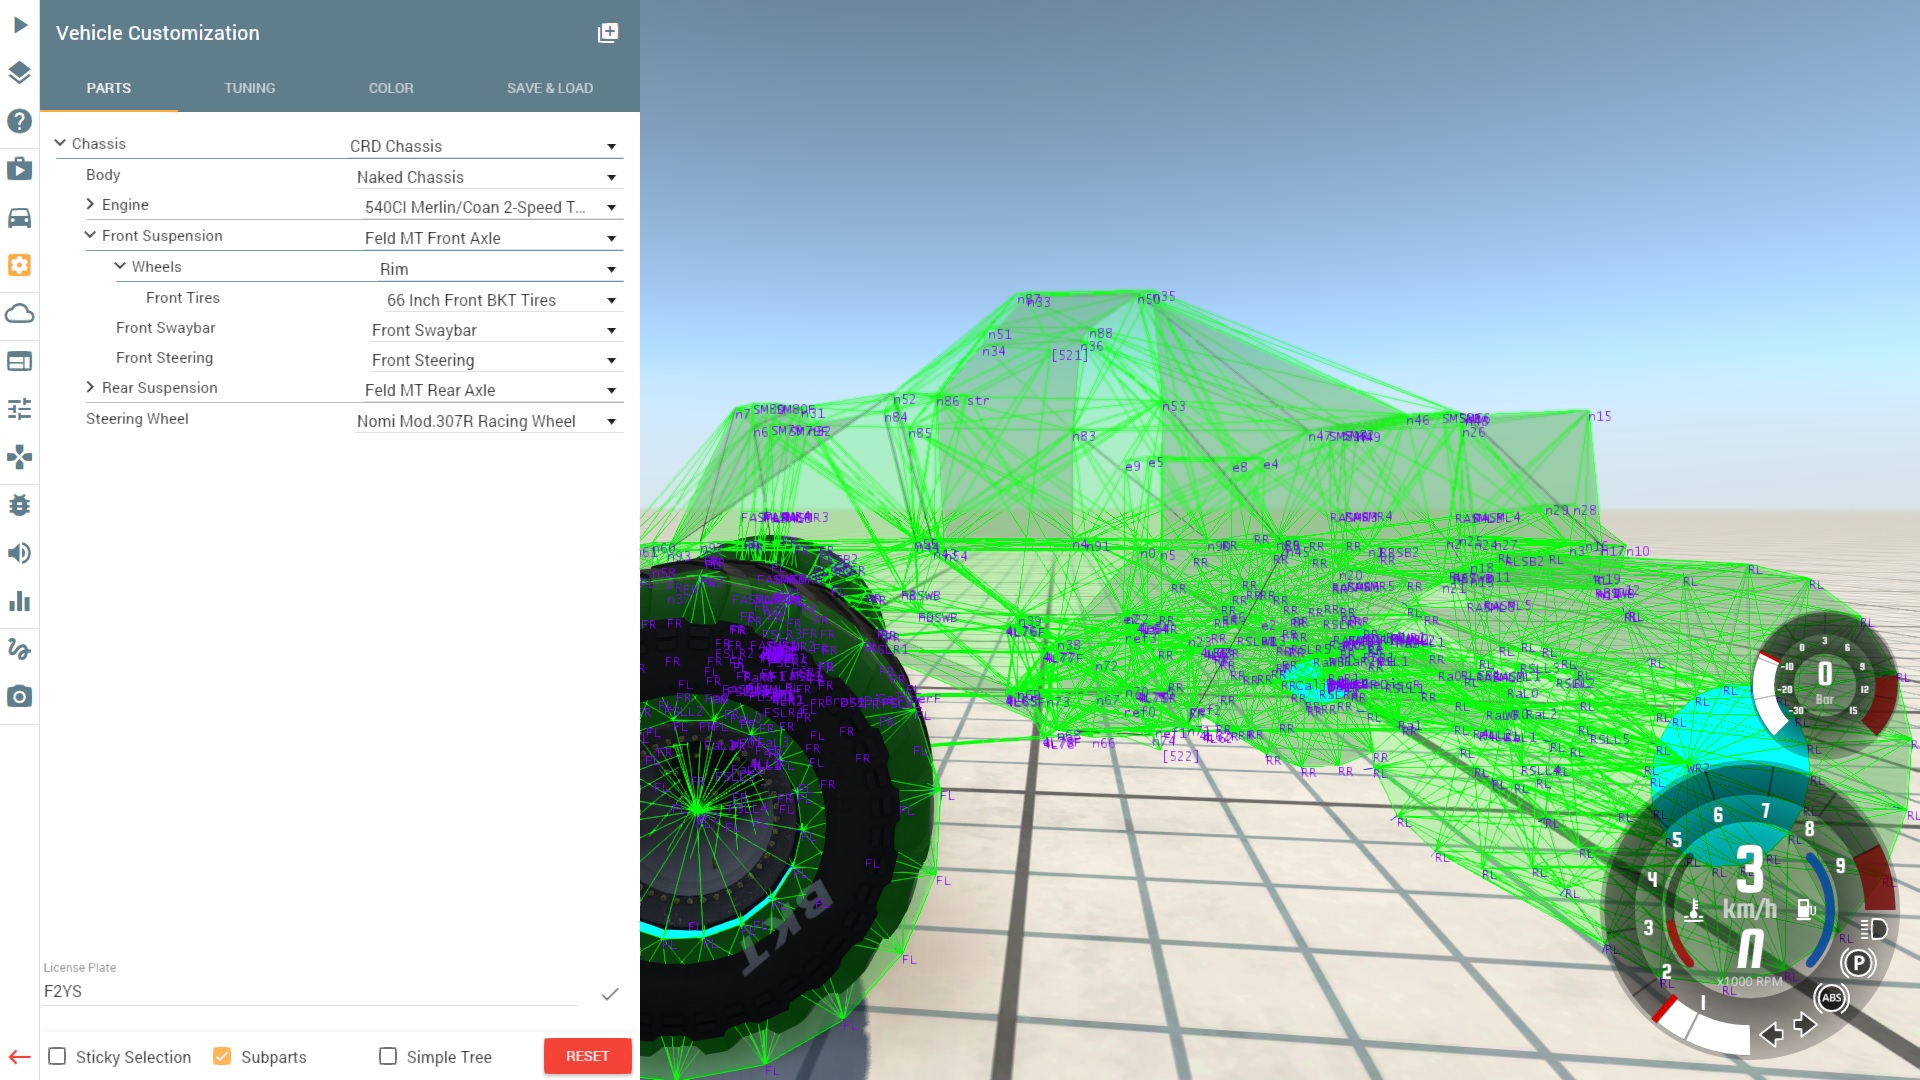Select the orange vehicle parts config icon
Image resolution: width=1920 pixels, height=1080 pixels.
[20, 265]
